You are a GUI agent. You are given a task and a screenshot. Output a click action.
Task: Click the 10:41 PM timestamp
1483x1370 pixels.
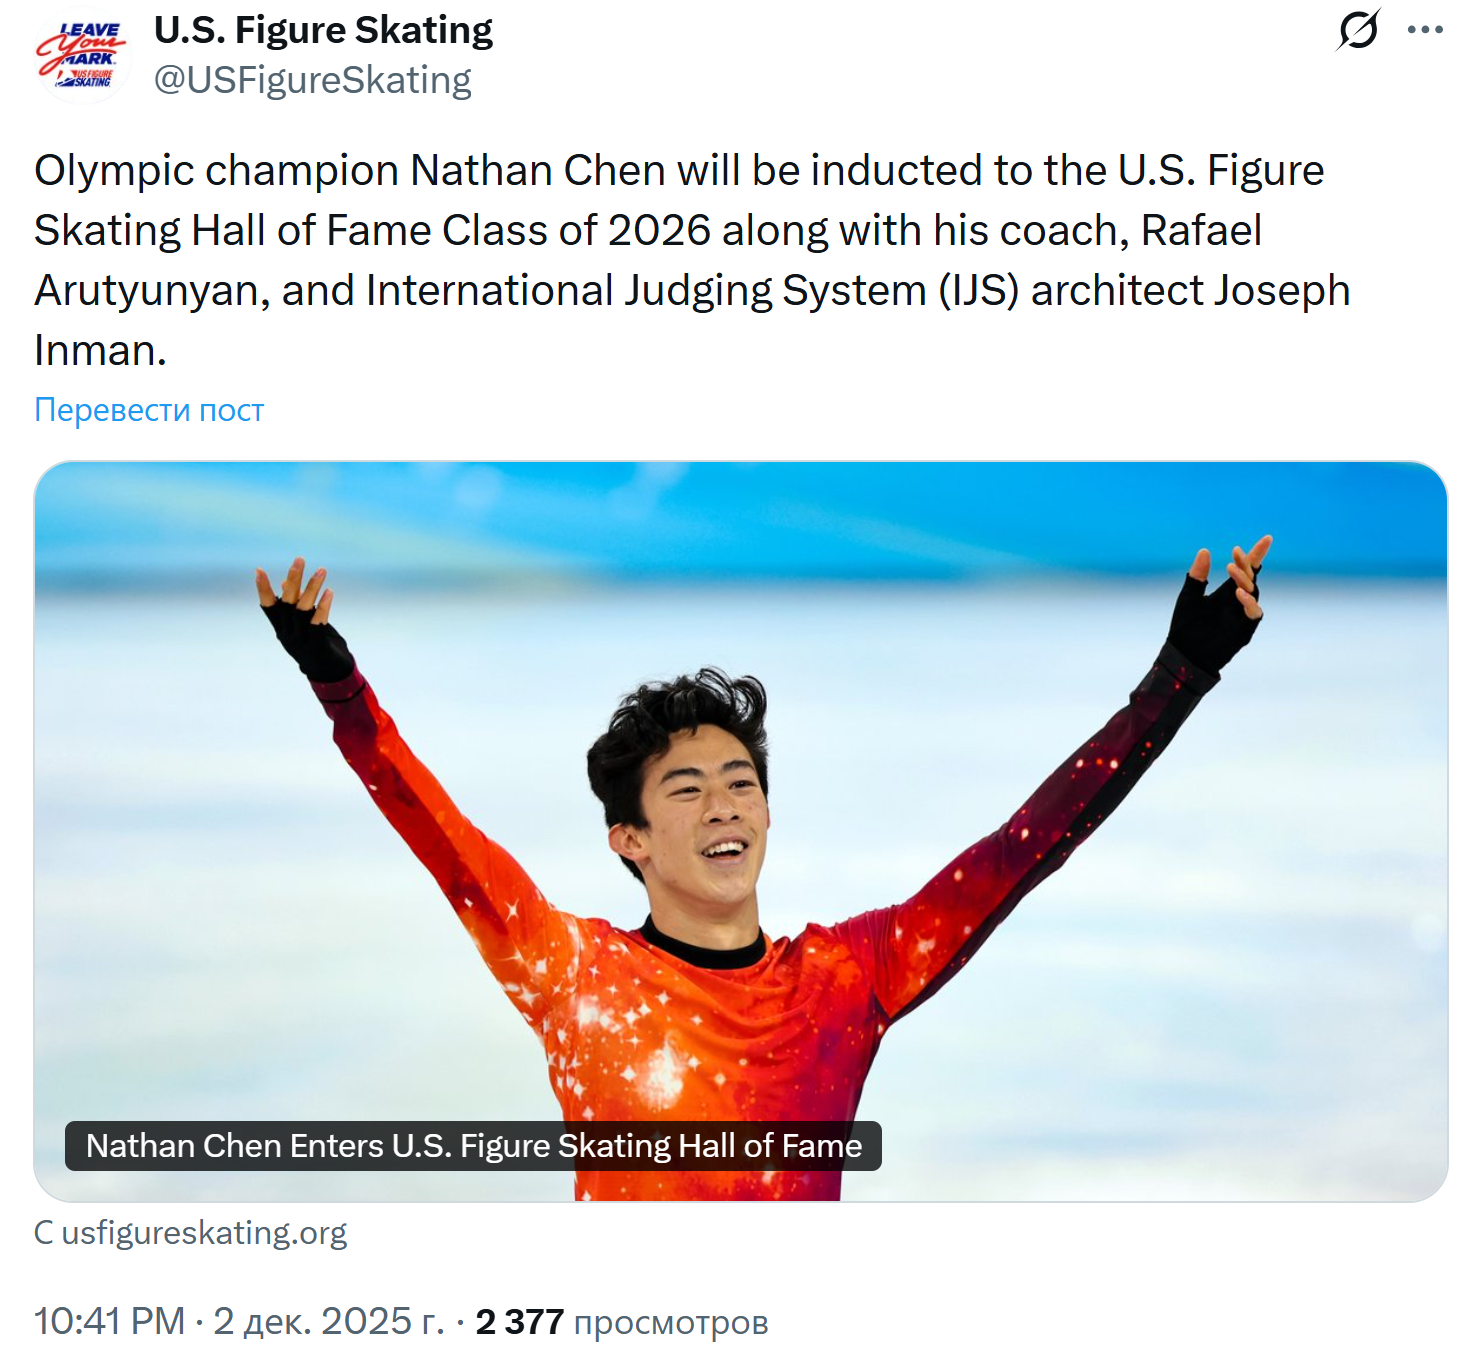(110, 1321)
